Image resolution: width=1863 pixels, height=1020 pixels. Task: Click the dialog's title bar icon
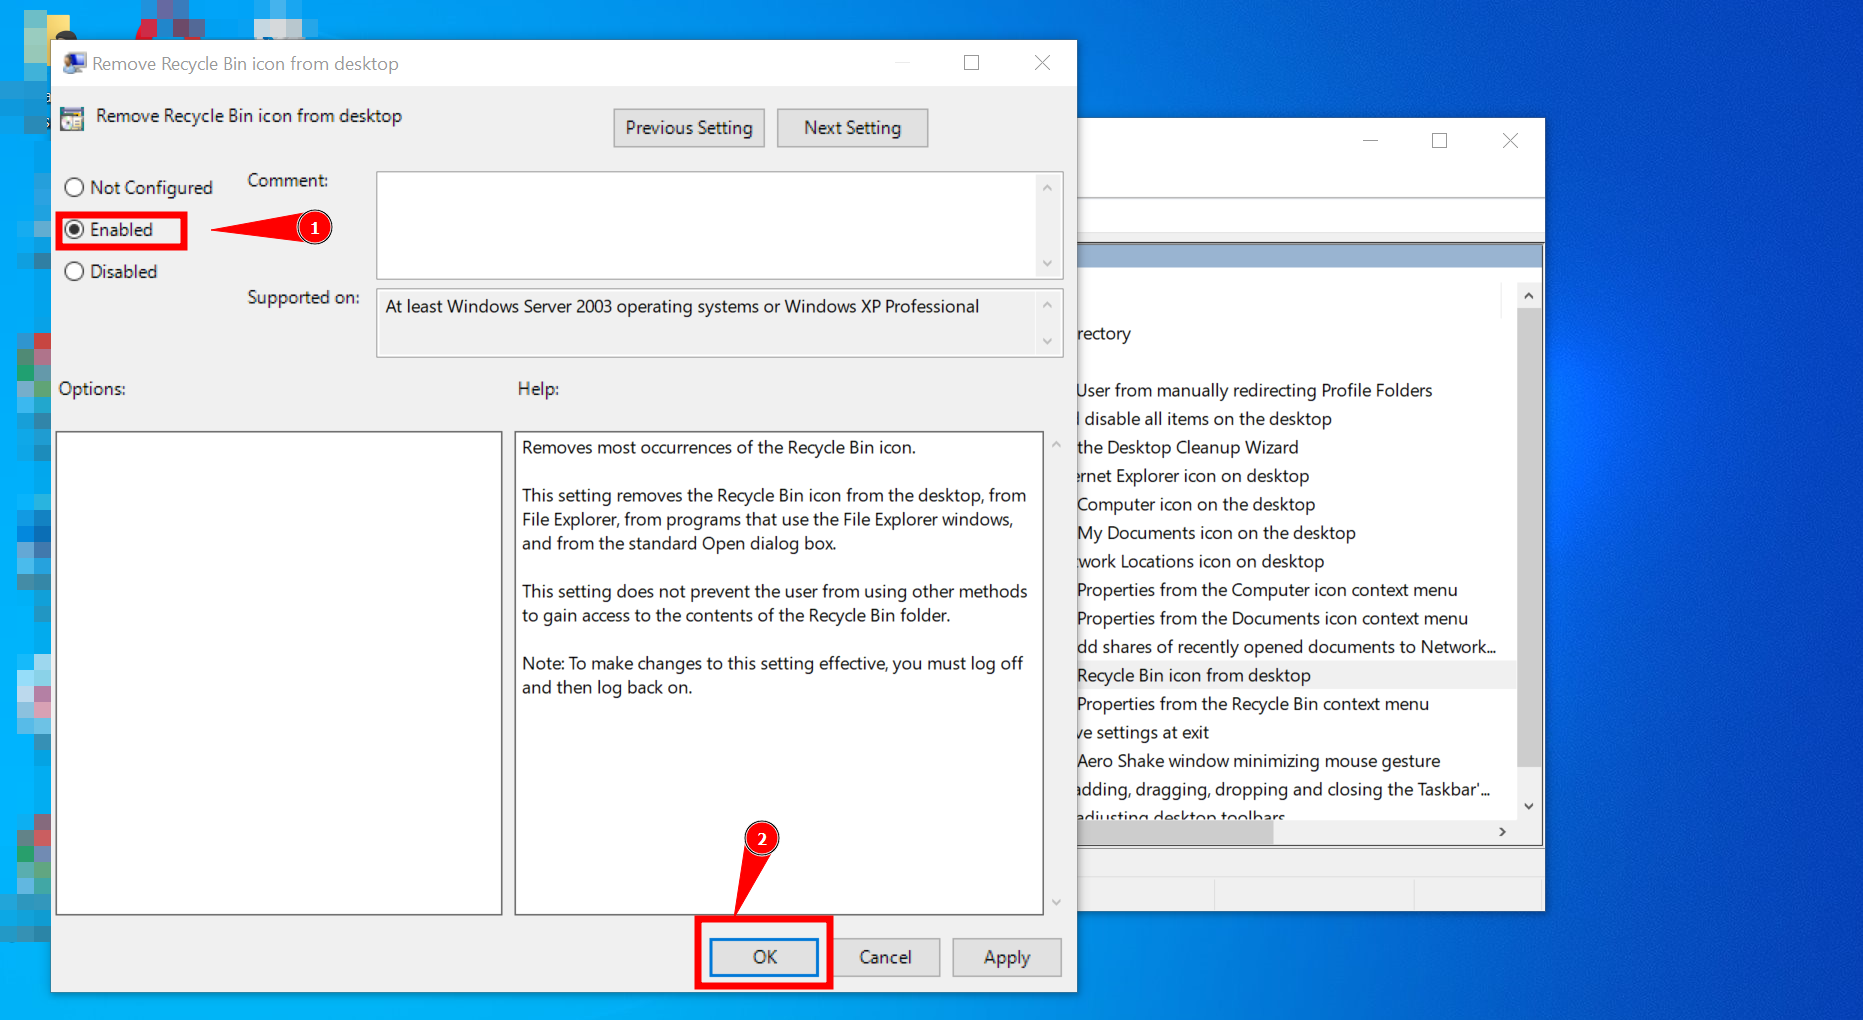74,62
